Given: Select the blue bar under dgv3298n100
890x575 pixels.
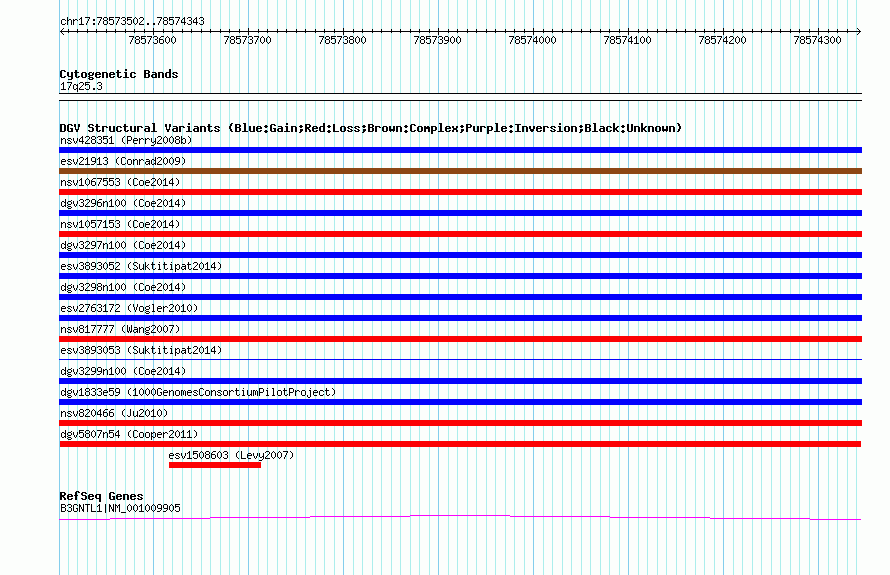Looking at the screenshot, I should tap(460, 297).
